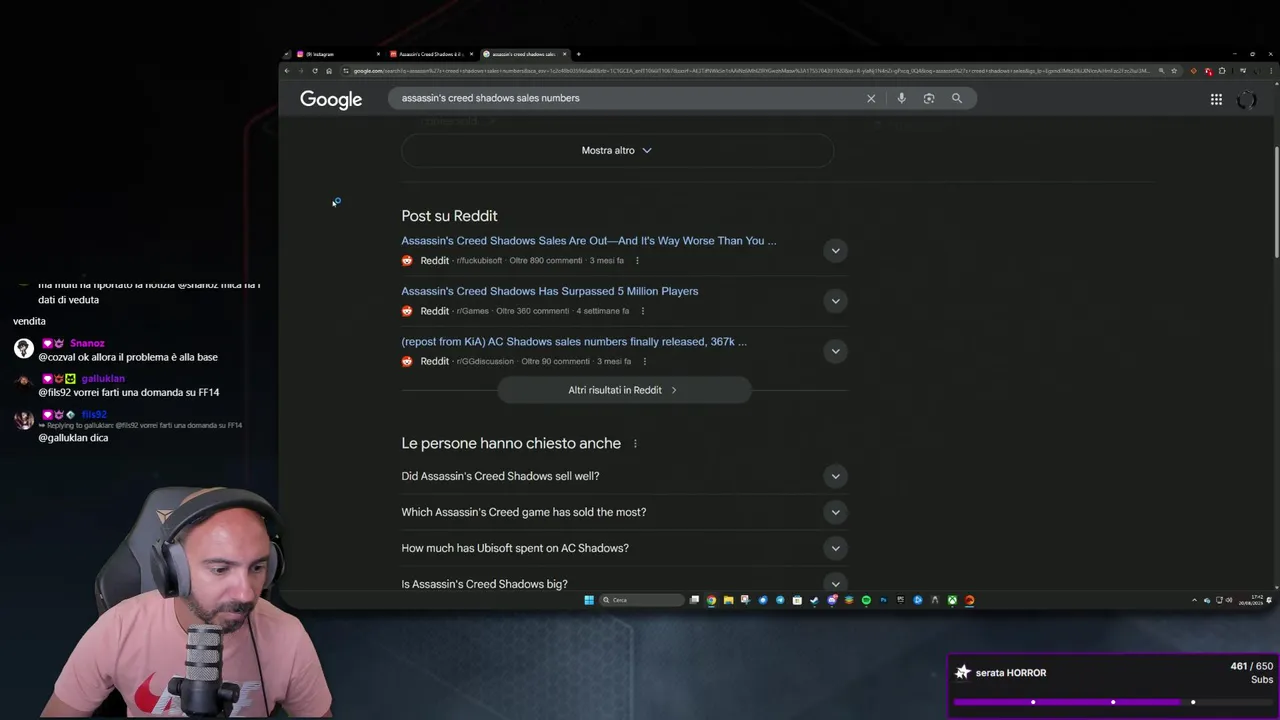Open Epic Games from the taskbar
The width and height of the screenshot is (1280, 720).
(x=900, y=600)
